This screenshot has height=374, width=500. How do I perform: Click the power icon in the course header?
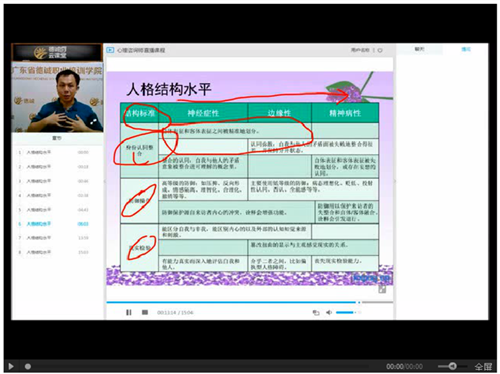(x=380, y=50)
